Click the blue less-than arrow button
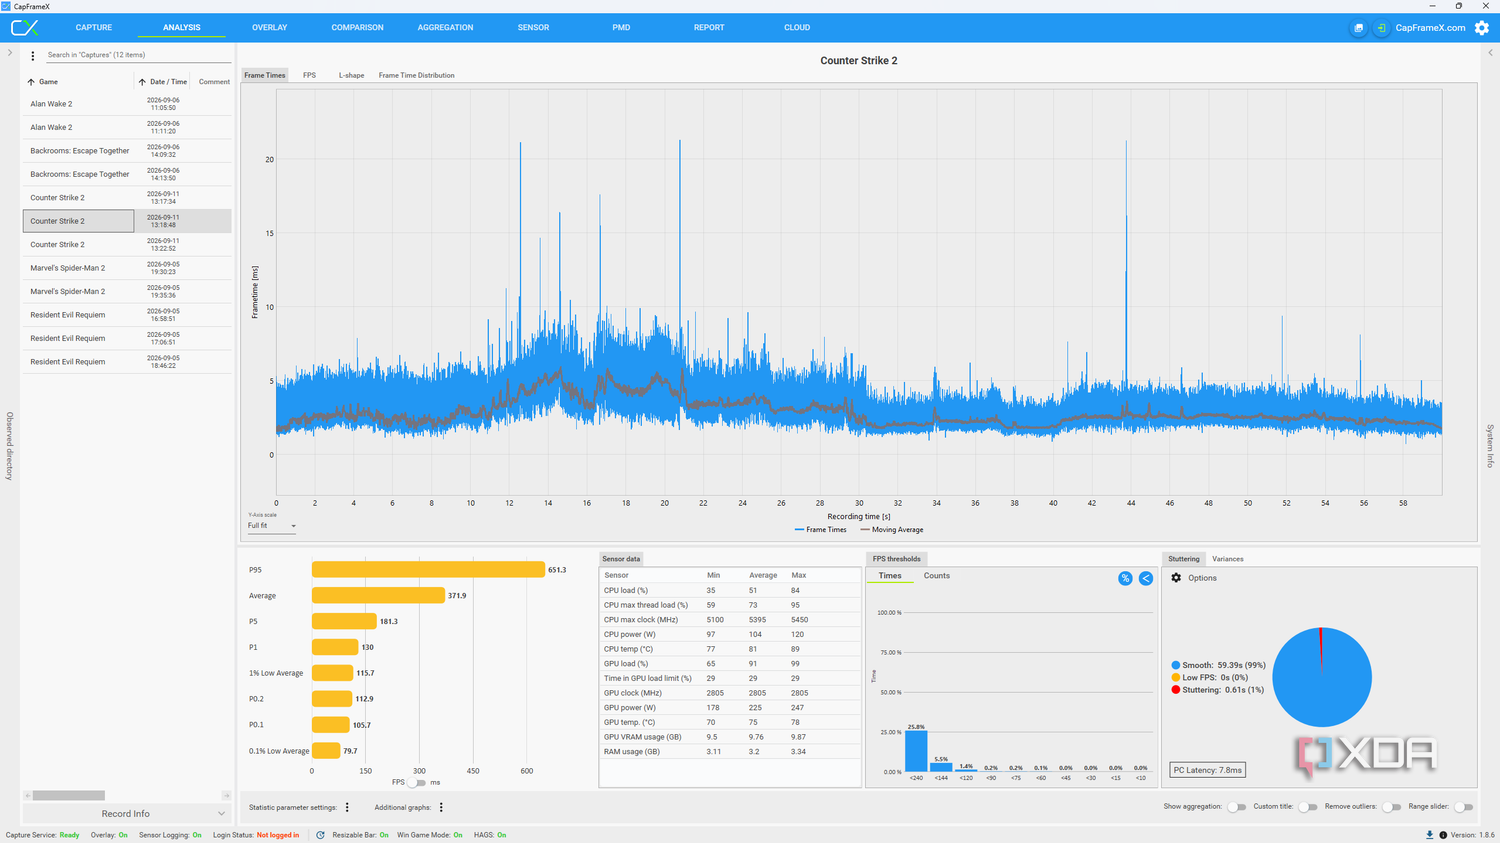Viewport: 1500px width, 843px height. coord(1146,578)
